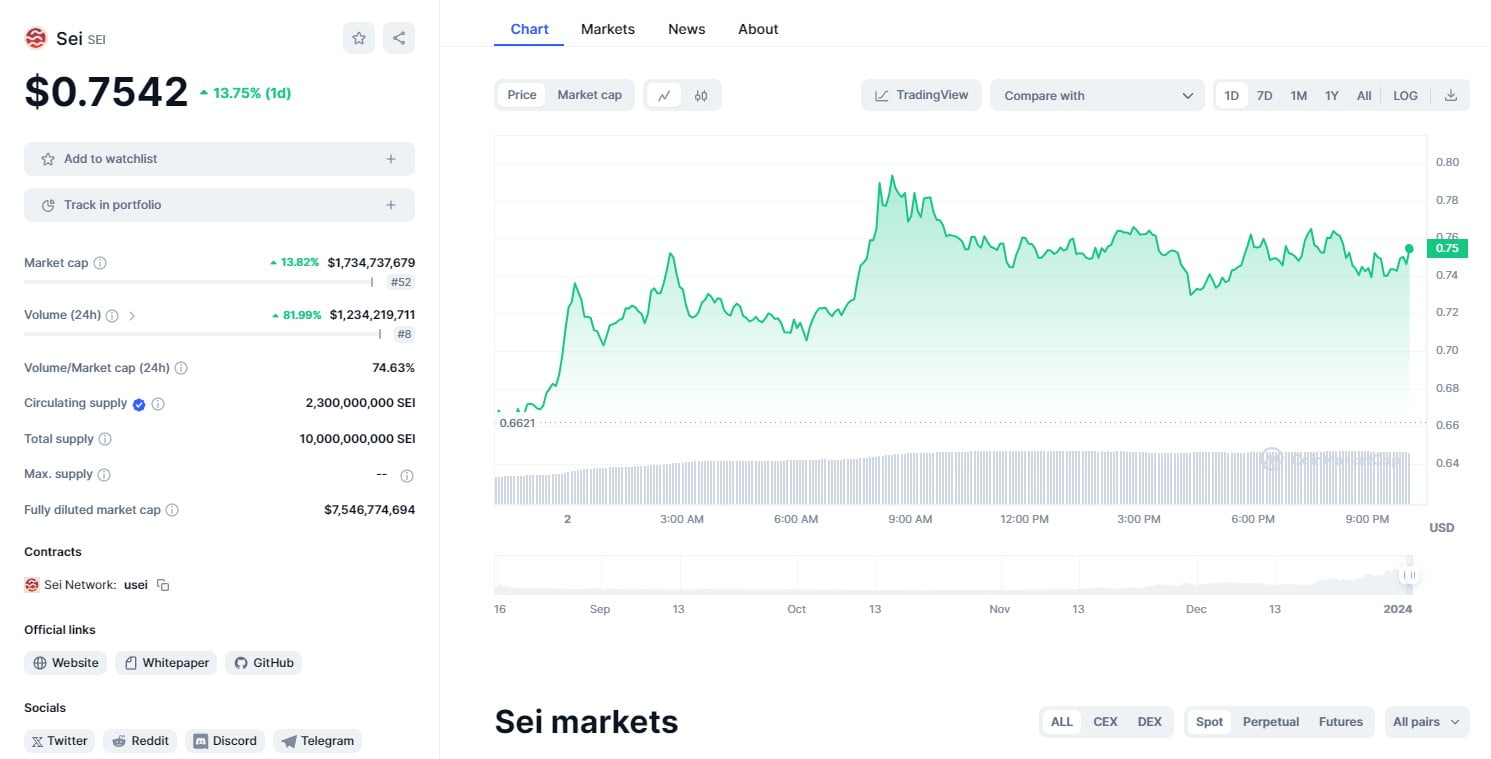
Task: Set chart range to 1D
Action: coord(1232,95)
